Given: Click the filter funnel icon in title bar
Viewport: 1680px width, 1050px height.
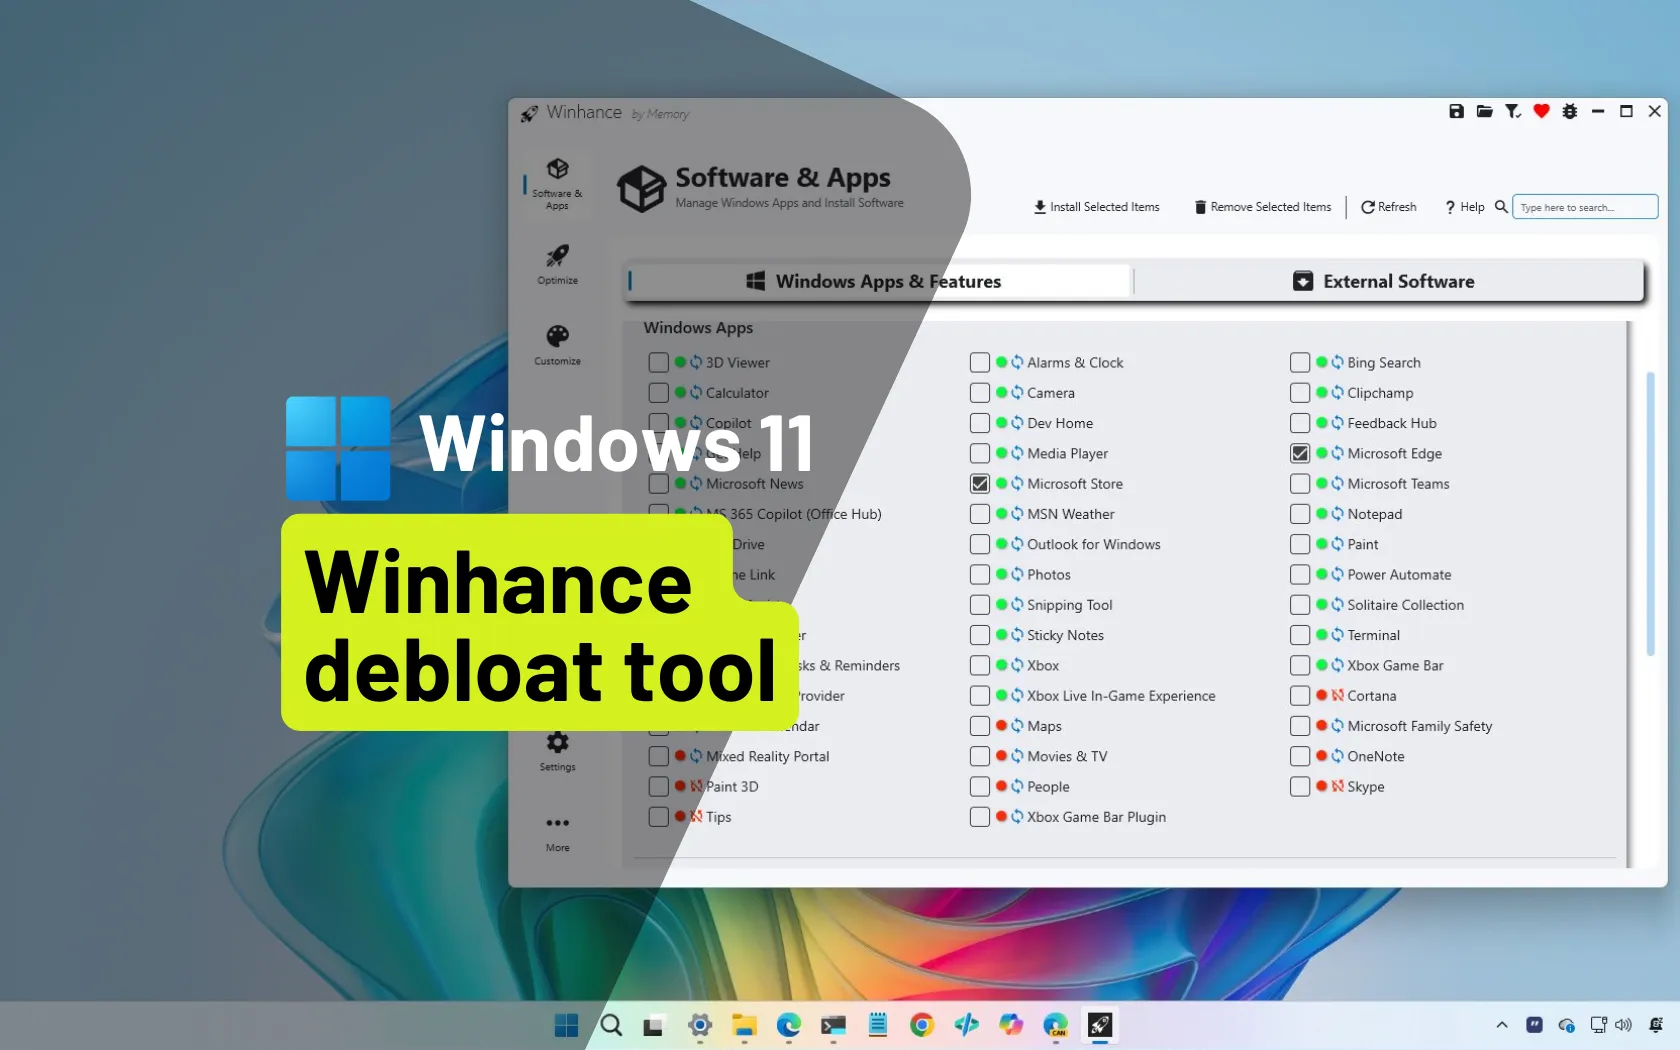Looking at the screenshot, I should point(1513,111).
